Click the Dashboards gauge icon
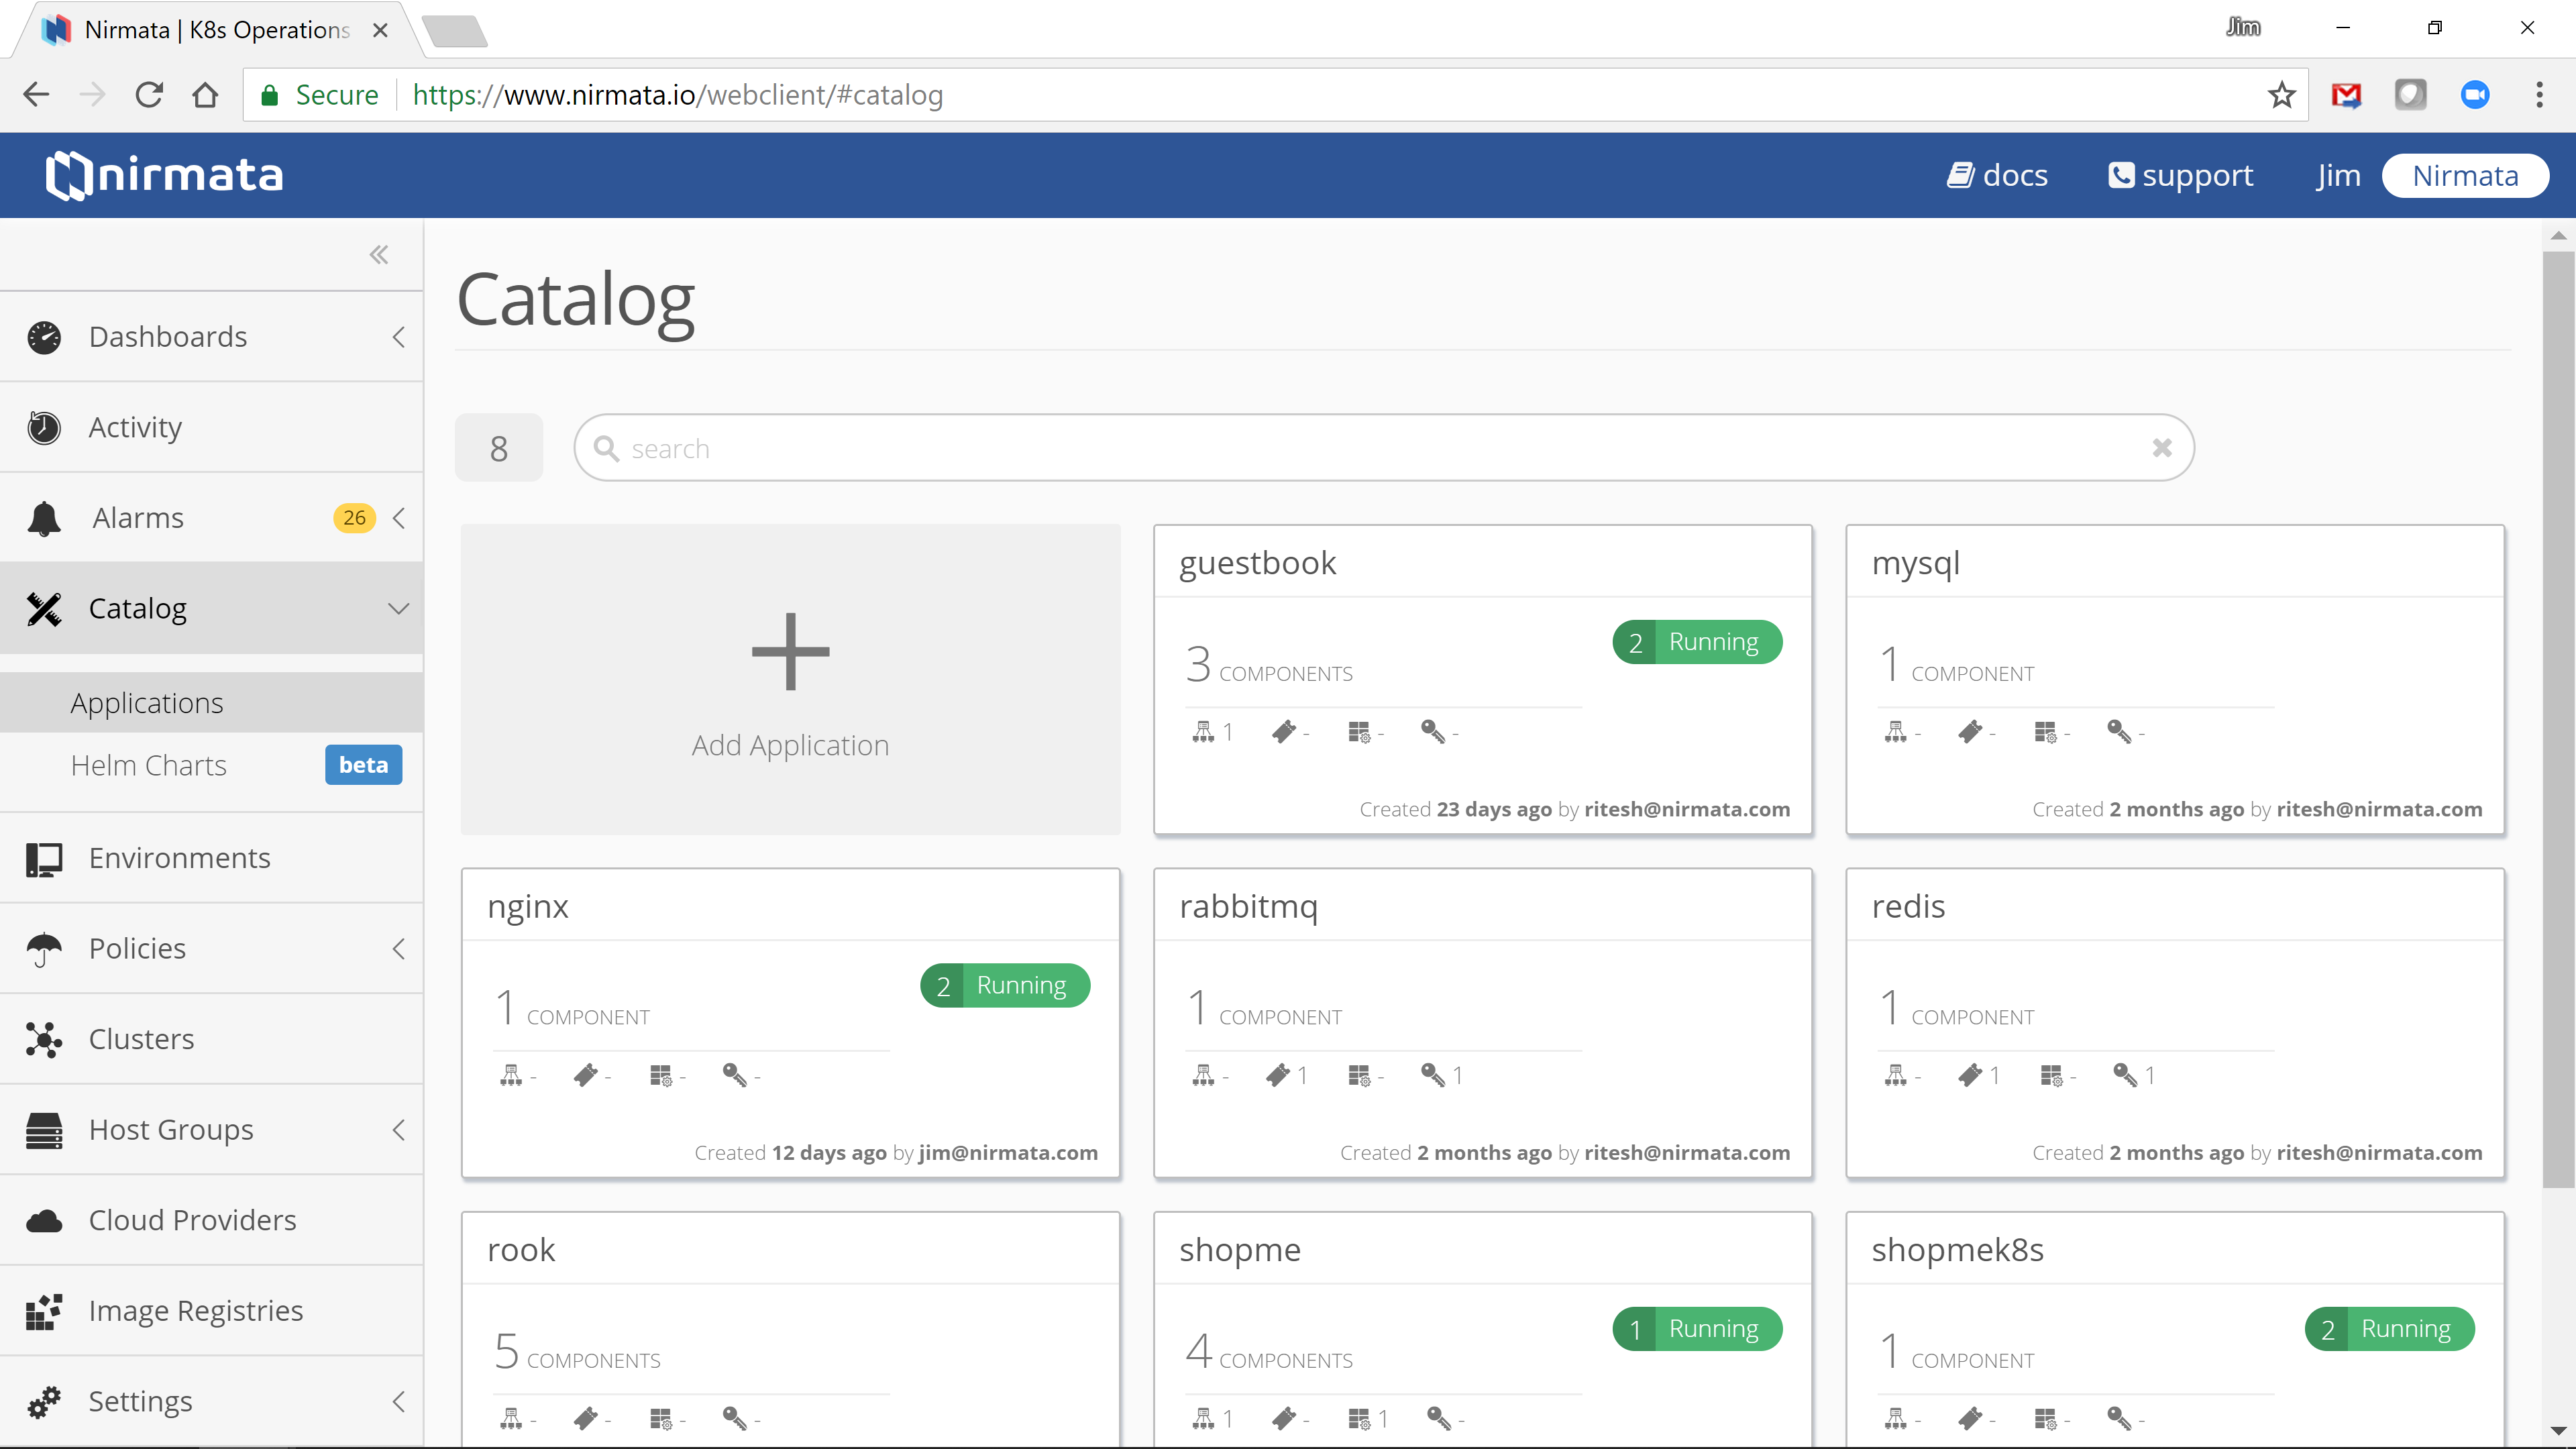The image size is (2576, 1449). (x=44, y=337)
